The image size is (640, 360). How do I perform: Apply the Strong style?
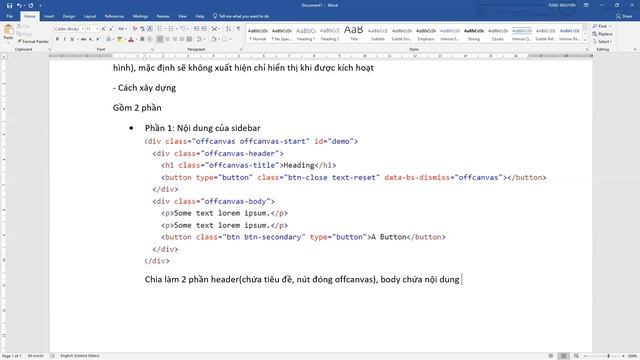(x=473, y=34)
